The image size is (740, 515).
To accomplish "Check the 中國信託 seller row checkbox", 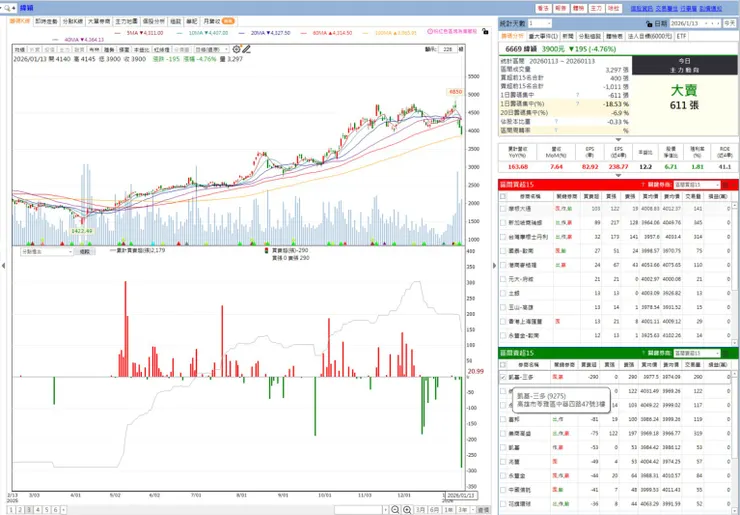I will (x=503, y=490).
